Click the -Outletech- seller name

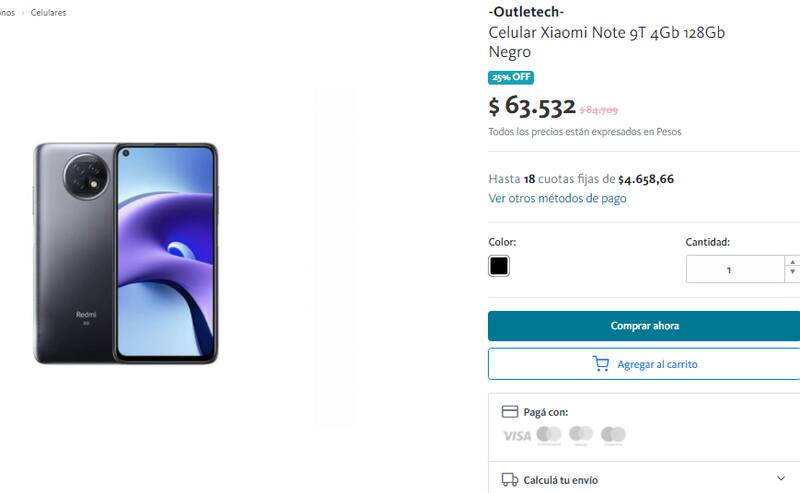pyautogui.click(x=526, y=11)
